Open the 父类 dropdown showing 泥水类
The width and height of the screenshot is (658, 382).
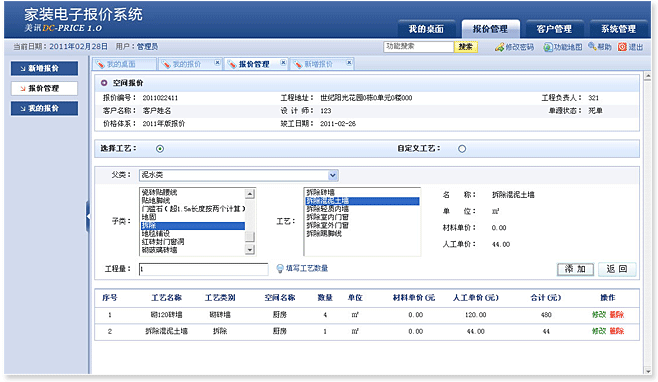(239, 175)
